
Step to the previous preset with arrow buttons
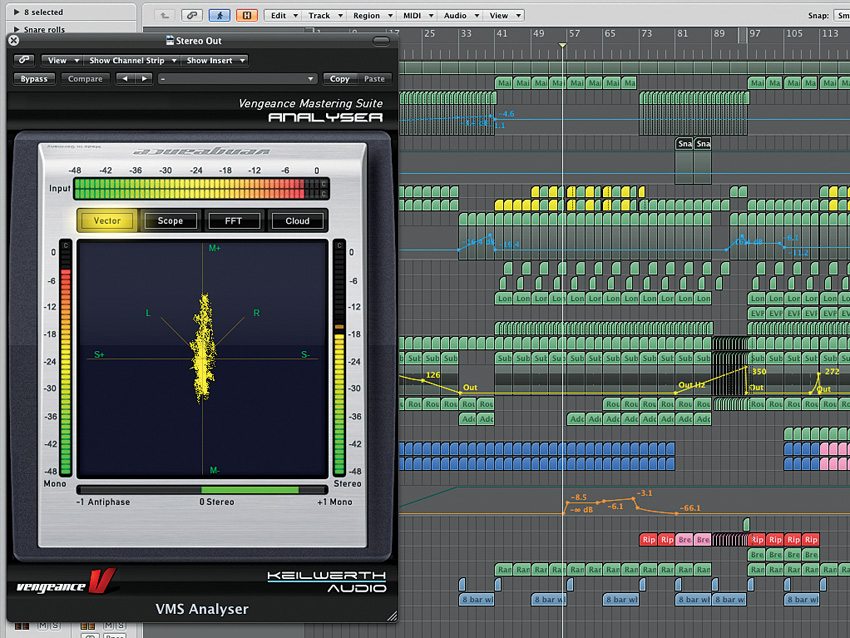125,79
